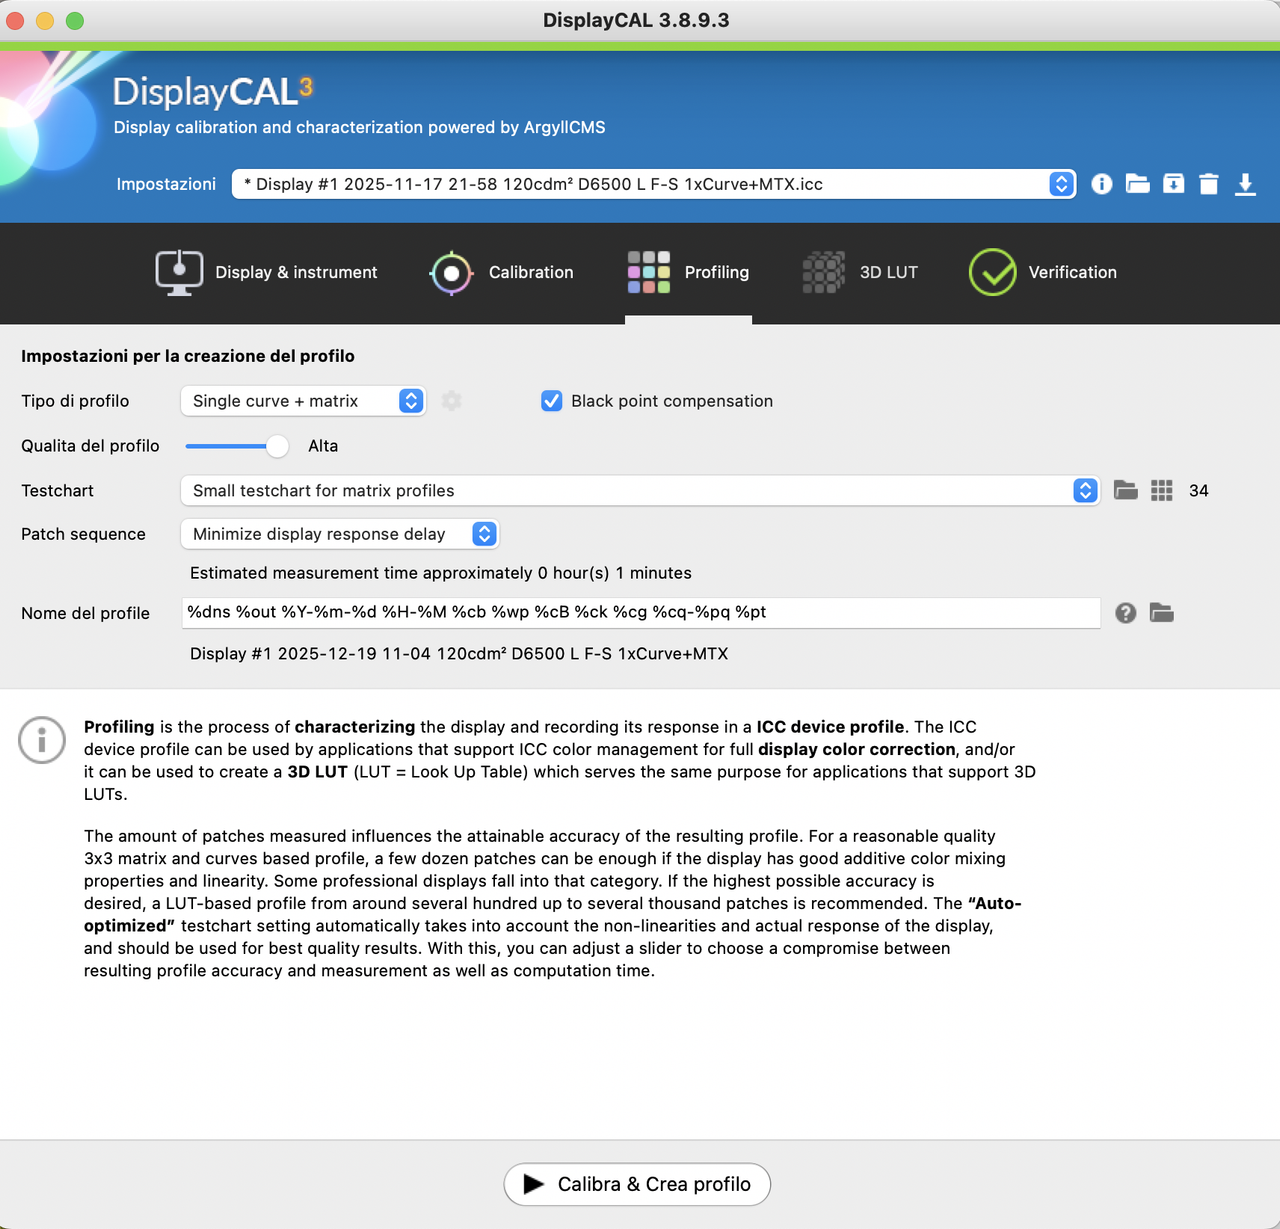1280x1229 pixels.
Task: Click the info icon beside settings dropdown
Action: [x=1101, y=184]
